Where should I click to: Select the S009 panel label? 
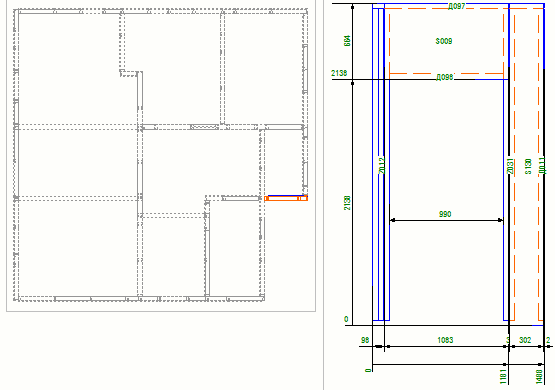(x=444, y=41)
